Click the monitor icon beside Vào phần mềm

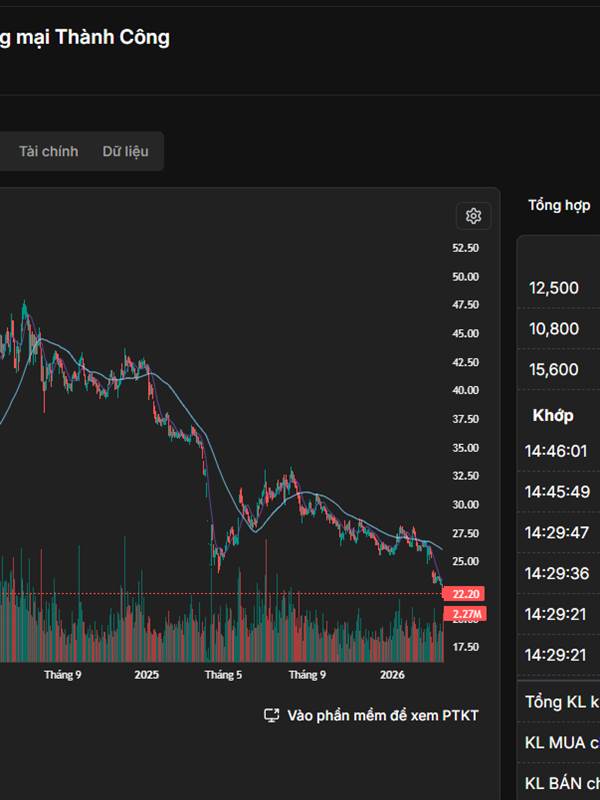pyautogui.click(x=271, y=715)
